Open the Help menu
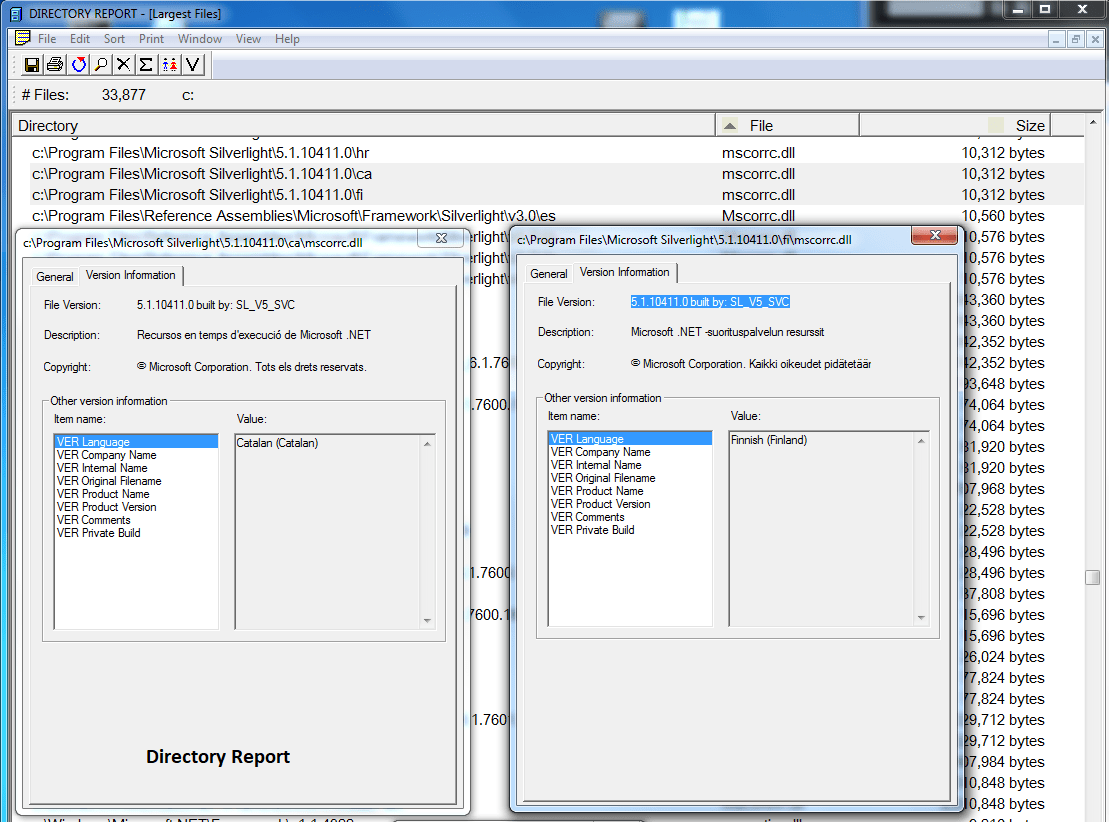1109x822 pixels. [287, 39]
